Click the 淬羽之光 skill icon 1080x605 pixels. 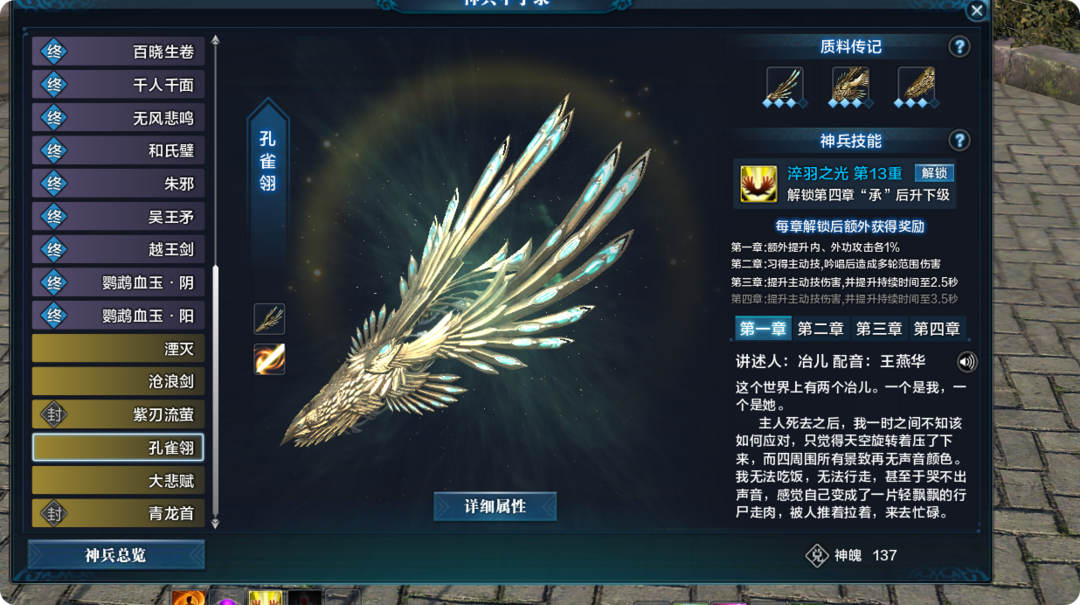(x=758, y=184)
